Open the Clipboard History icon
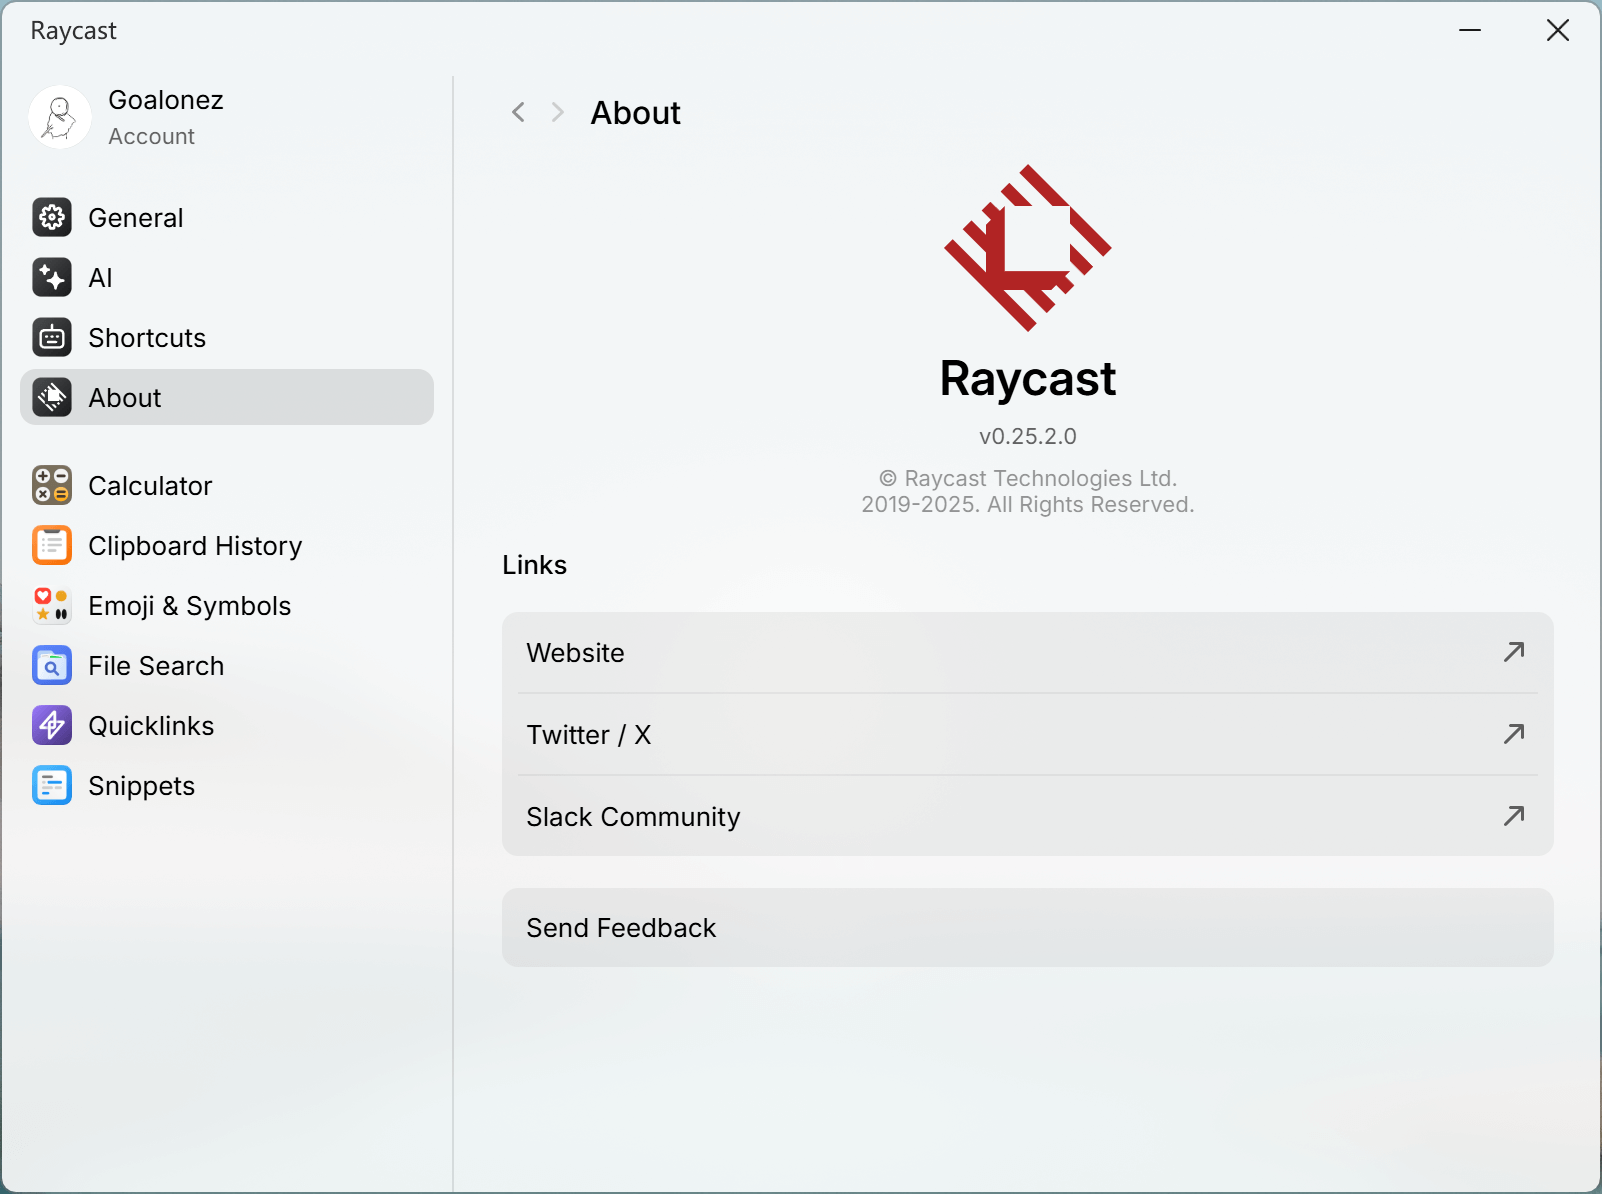This screenshot has width=1602, height=1194. [x=52, y=545]
